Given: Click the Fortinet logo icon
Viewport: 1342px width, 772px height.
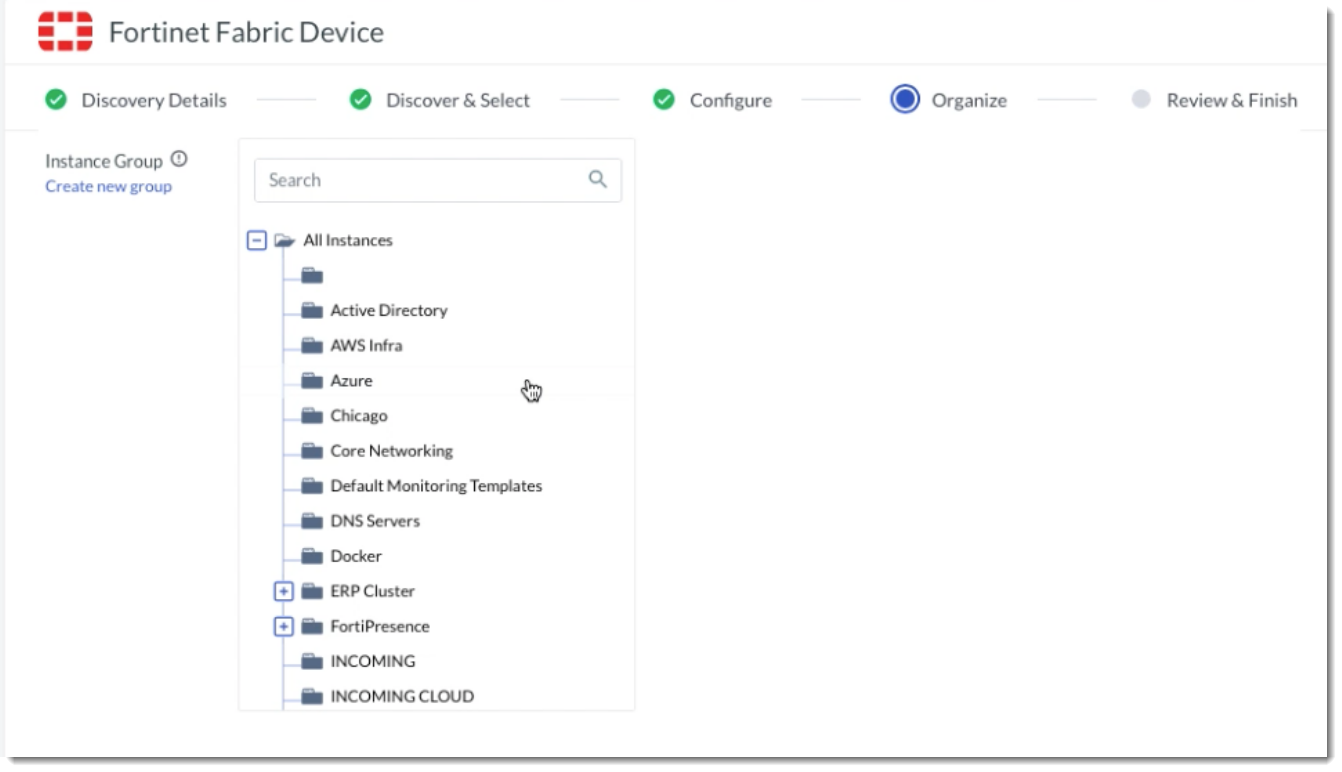Looking at the screenshot, I should pyautogui.click(x=65, y=32).
